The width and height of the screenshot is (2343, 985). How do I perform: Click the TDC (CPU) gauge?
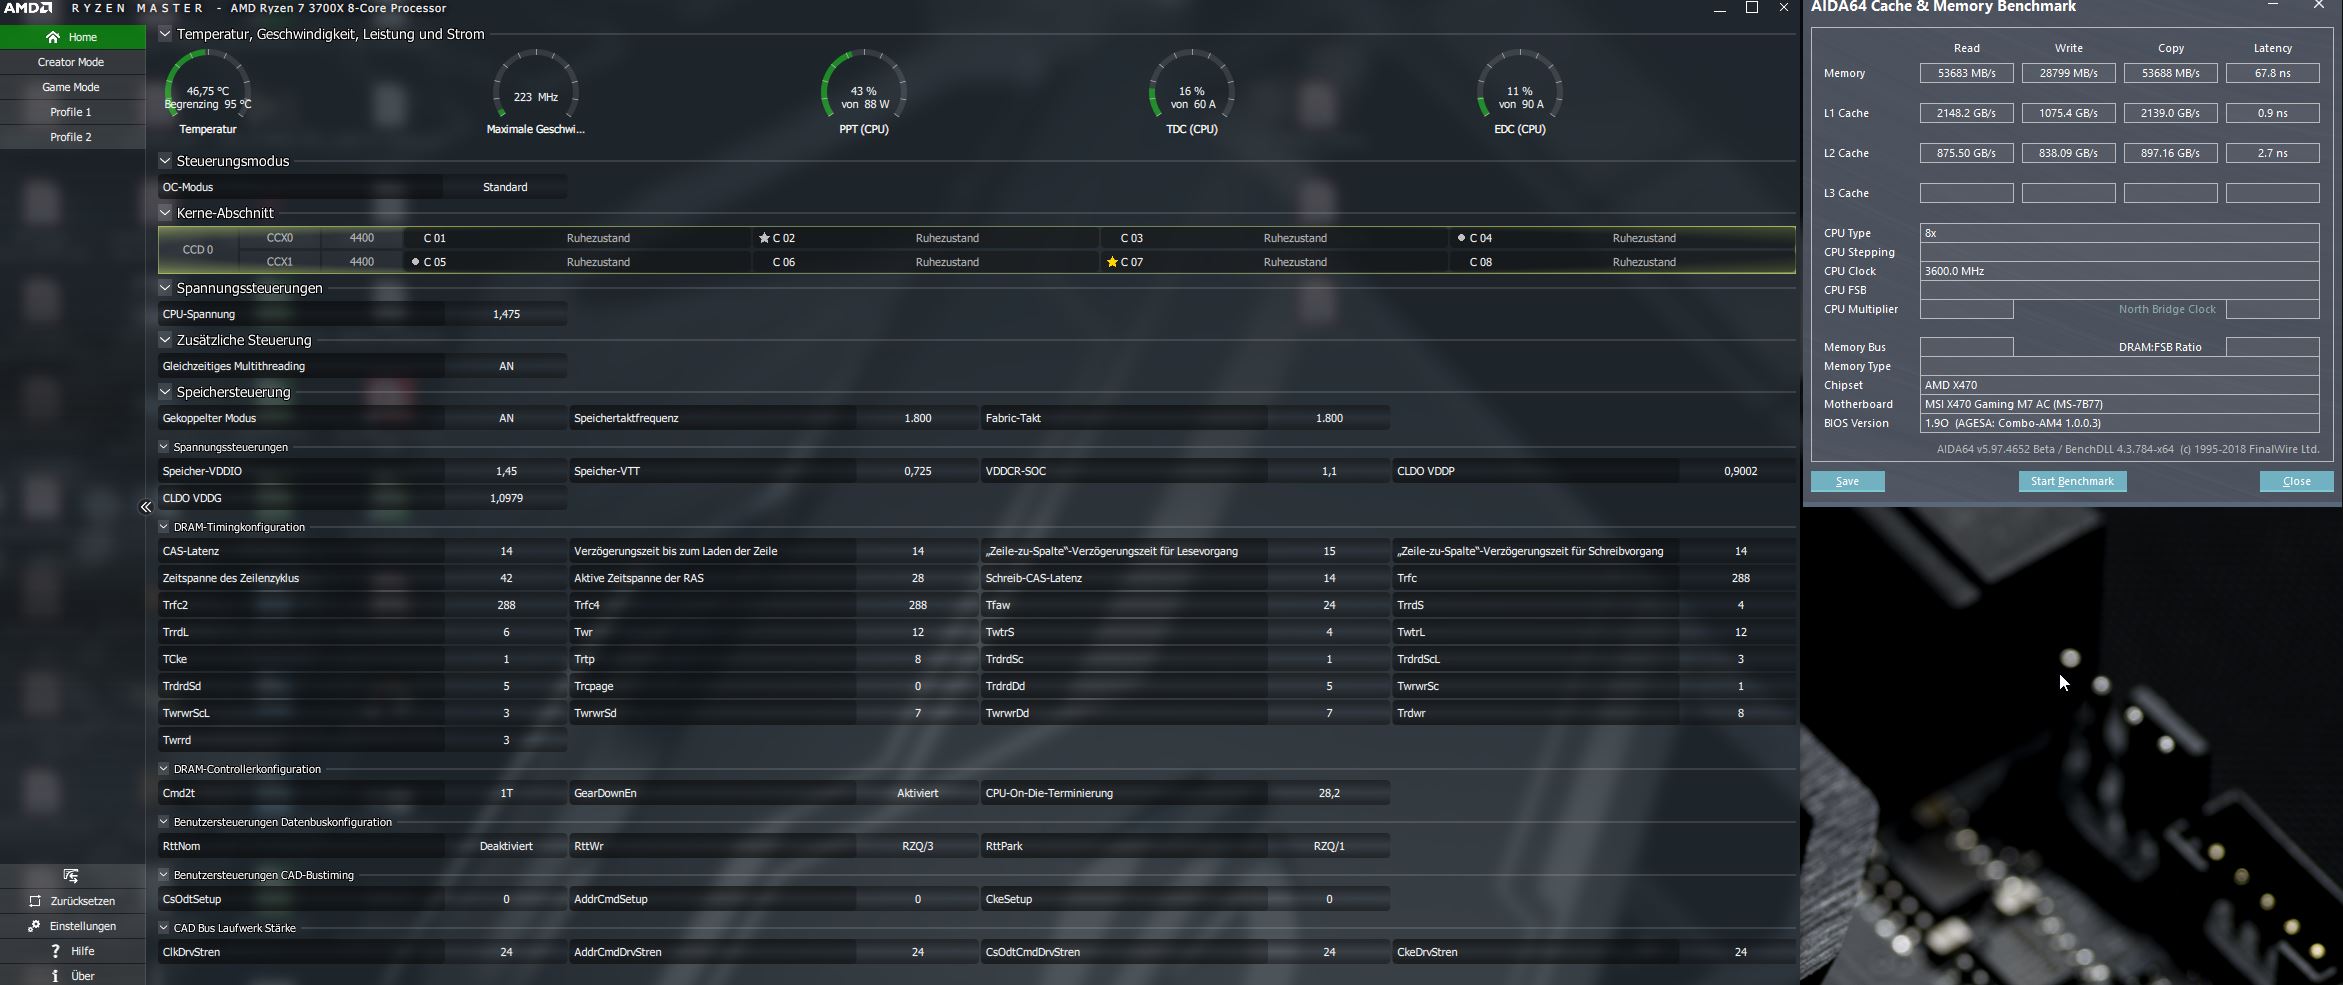[x=1192, y=92]
